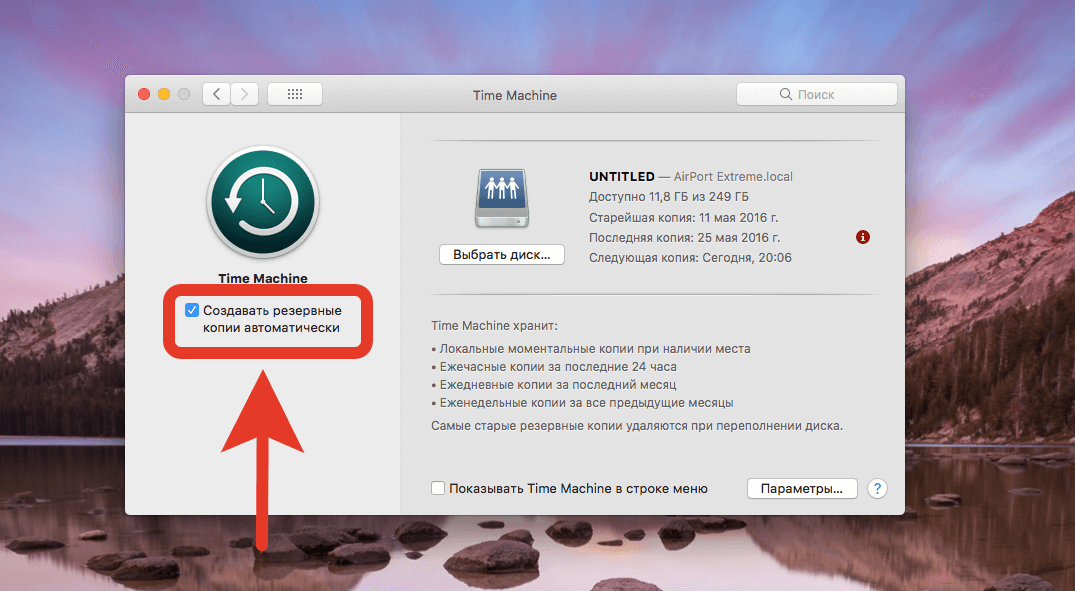Click the "Time Machine" window title

tap(514, 95)
